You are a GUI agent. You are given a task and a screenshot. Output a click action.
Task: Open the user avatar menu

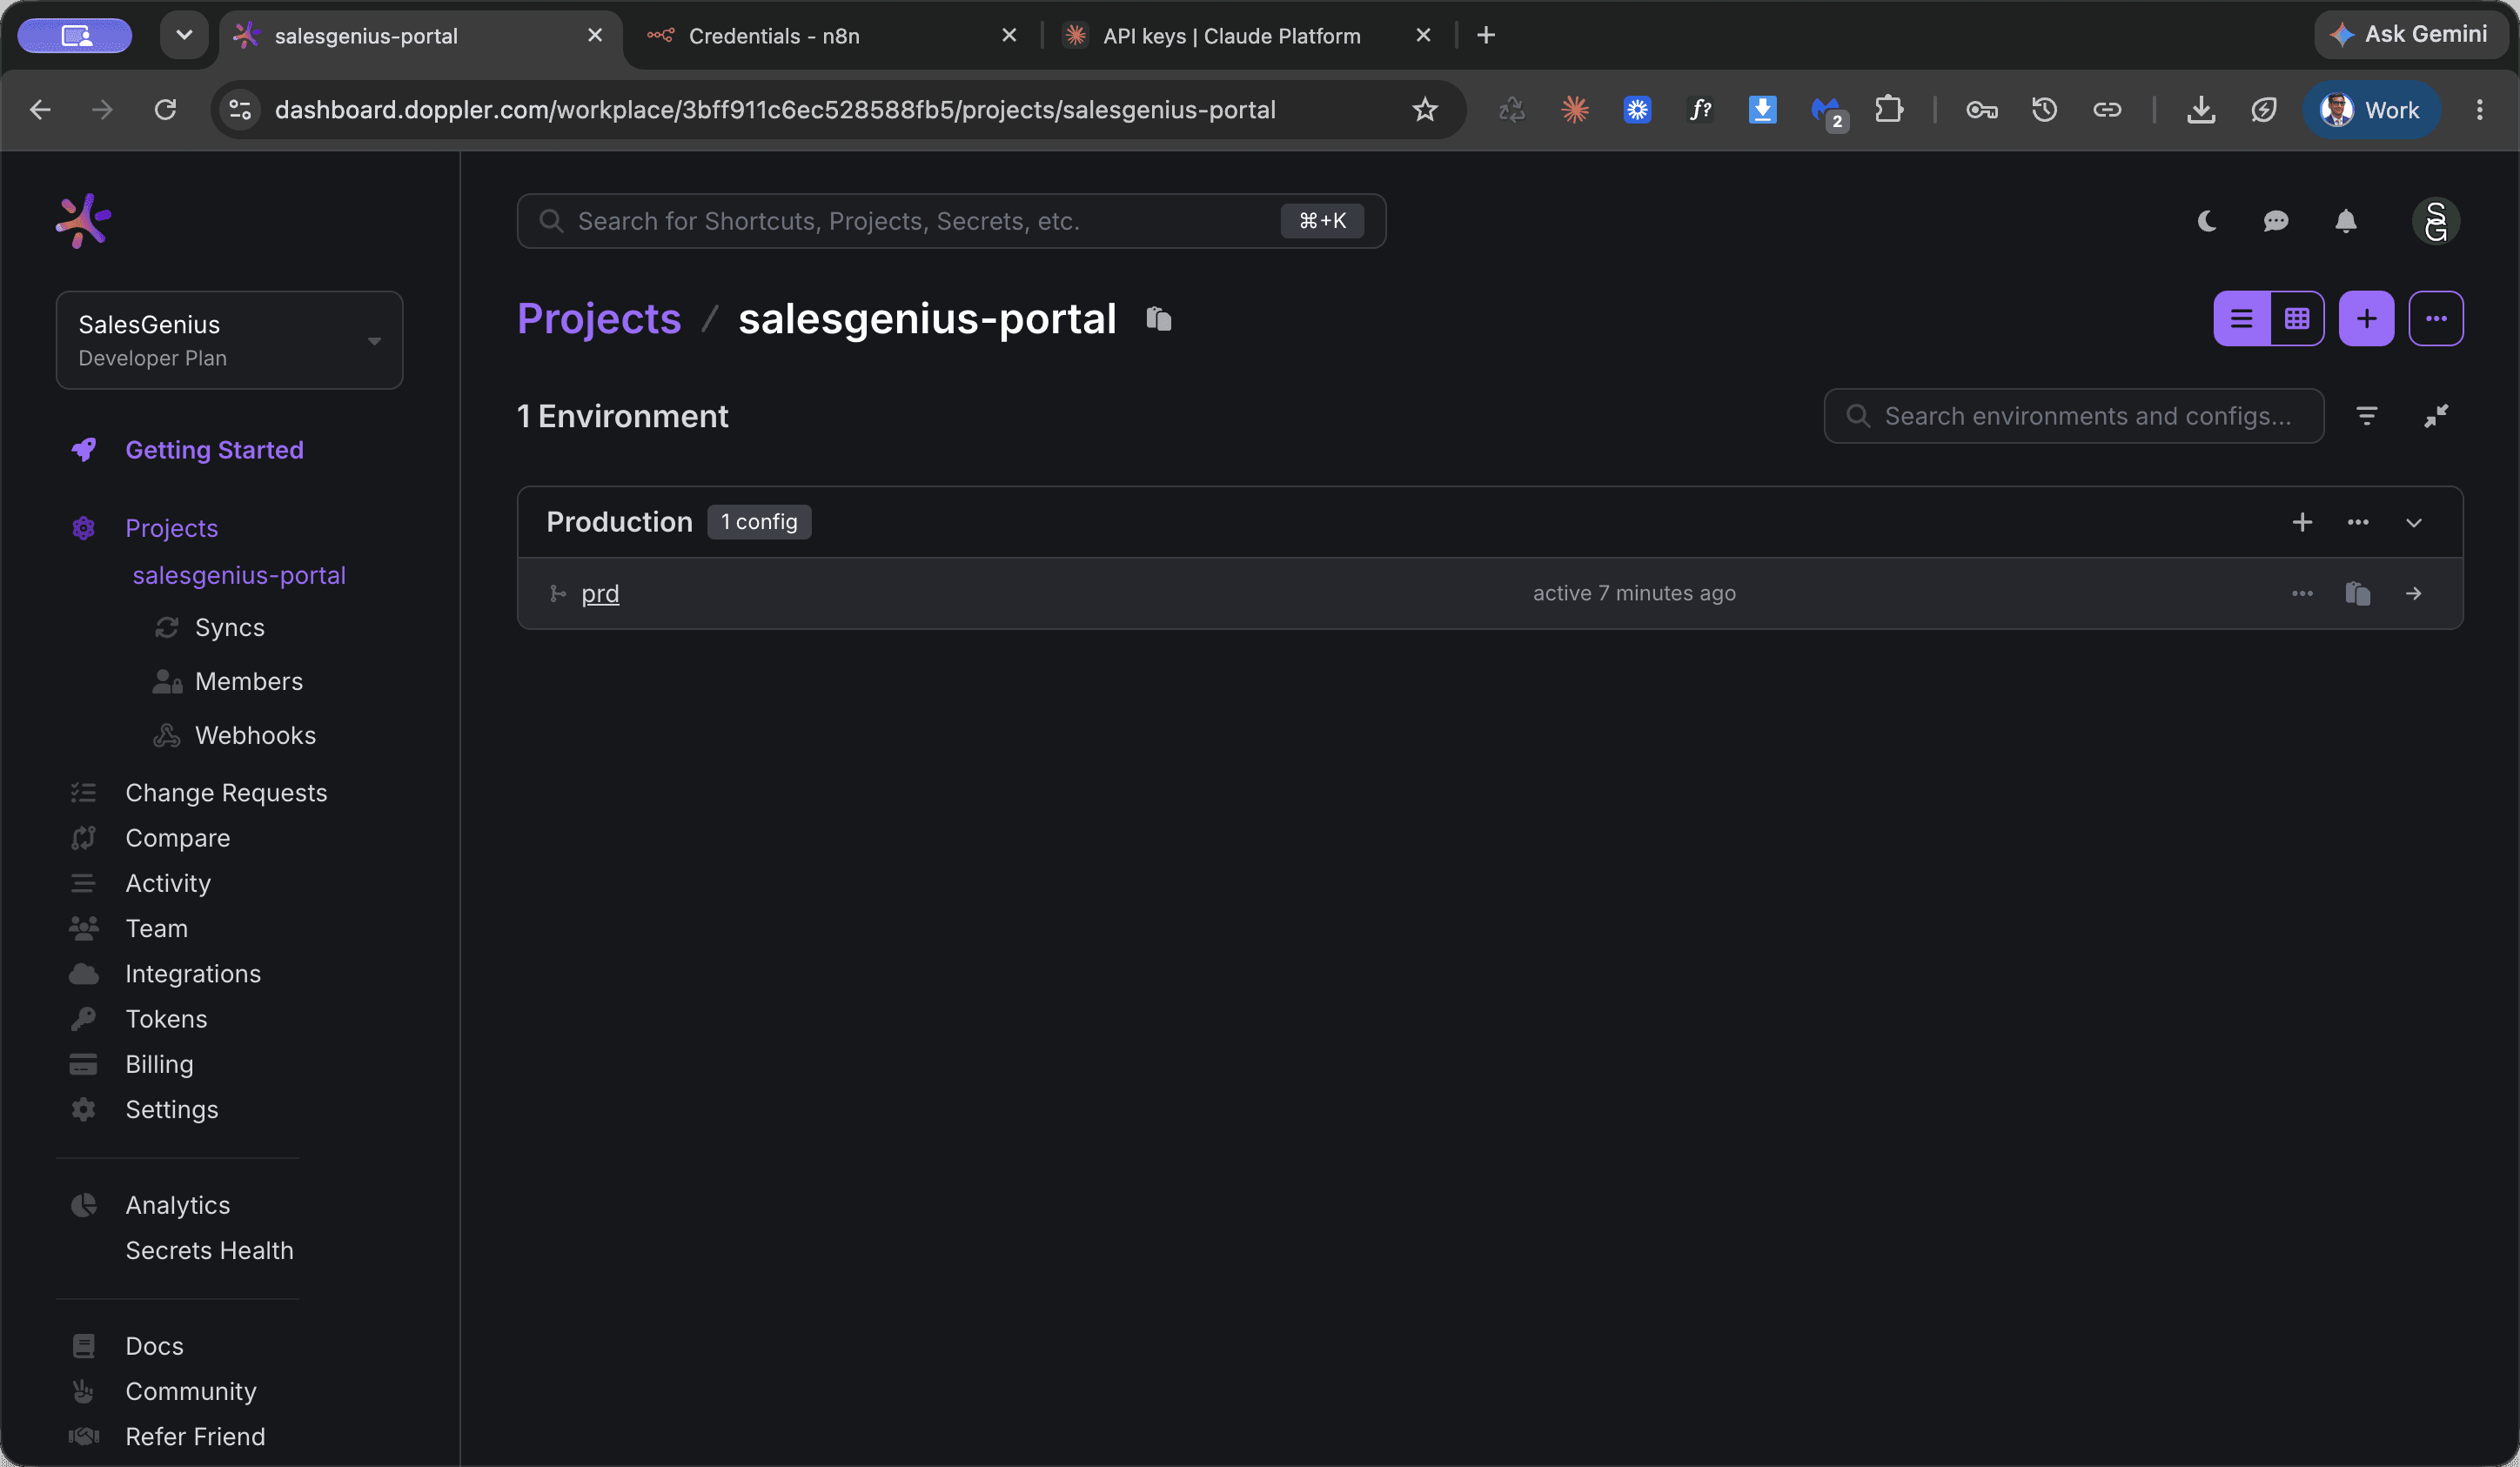coord(2436,221)
